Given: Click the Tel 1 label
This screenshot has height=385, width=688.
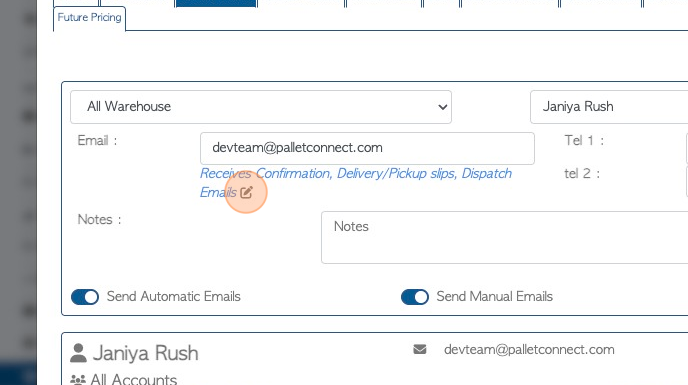Looking at the screenshot, I should click(584, 140).
